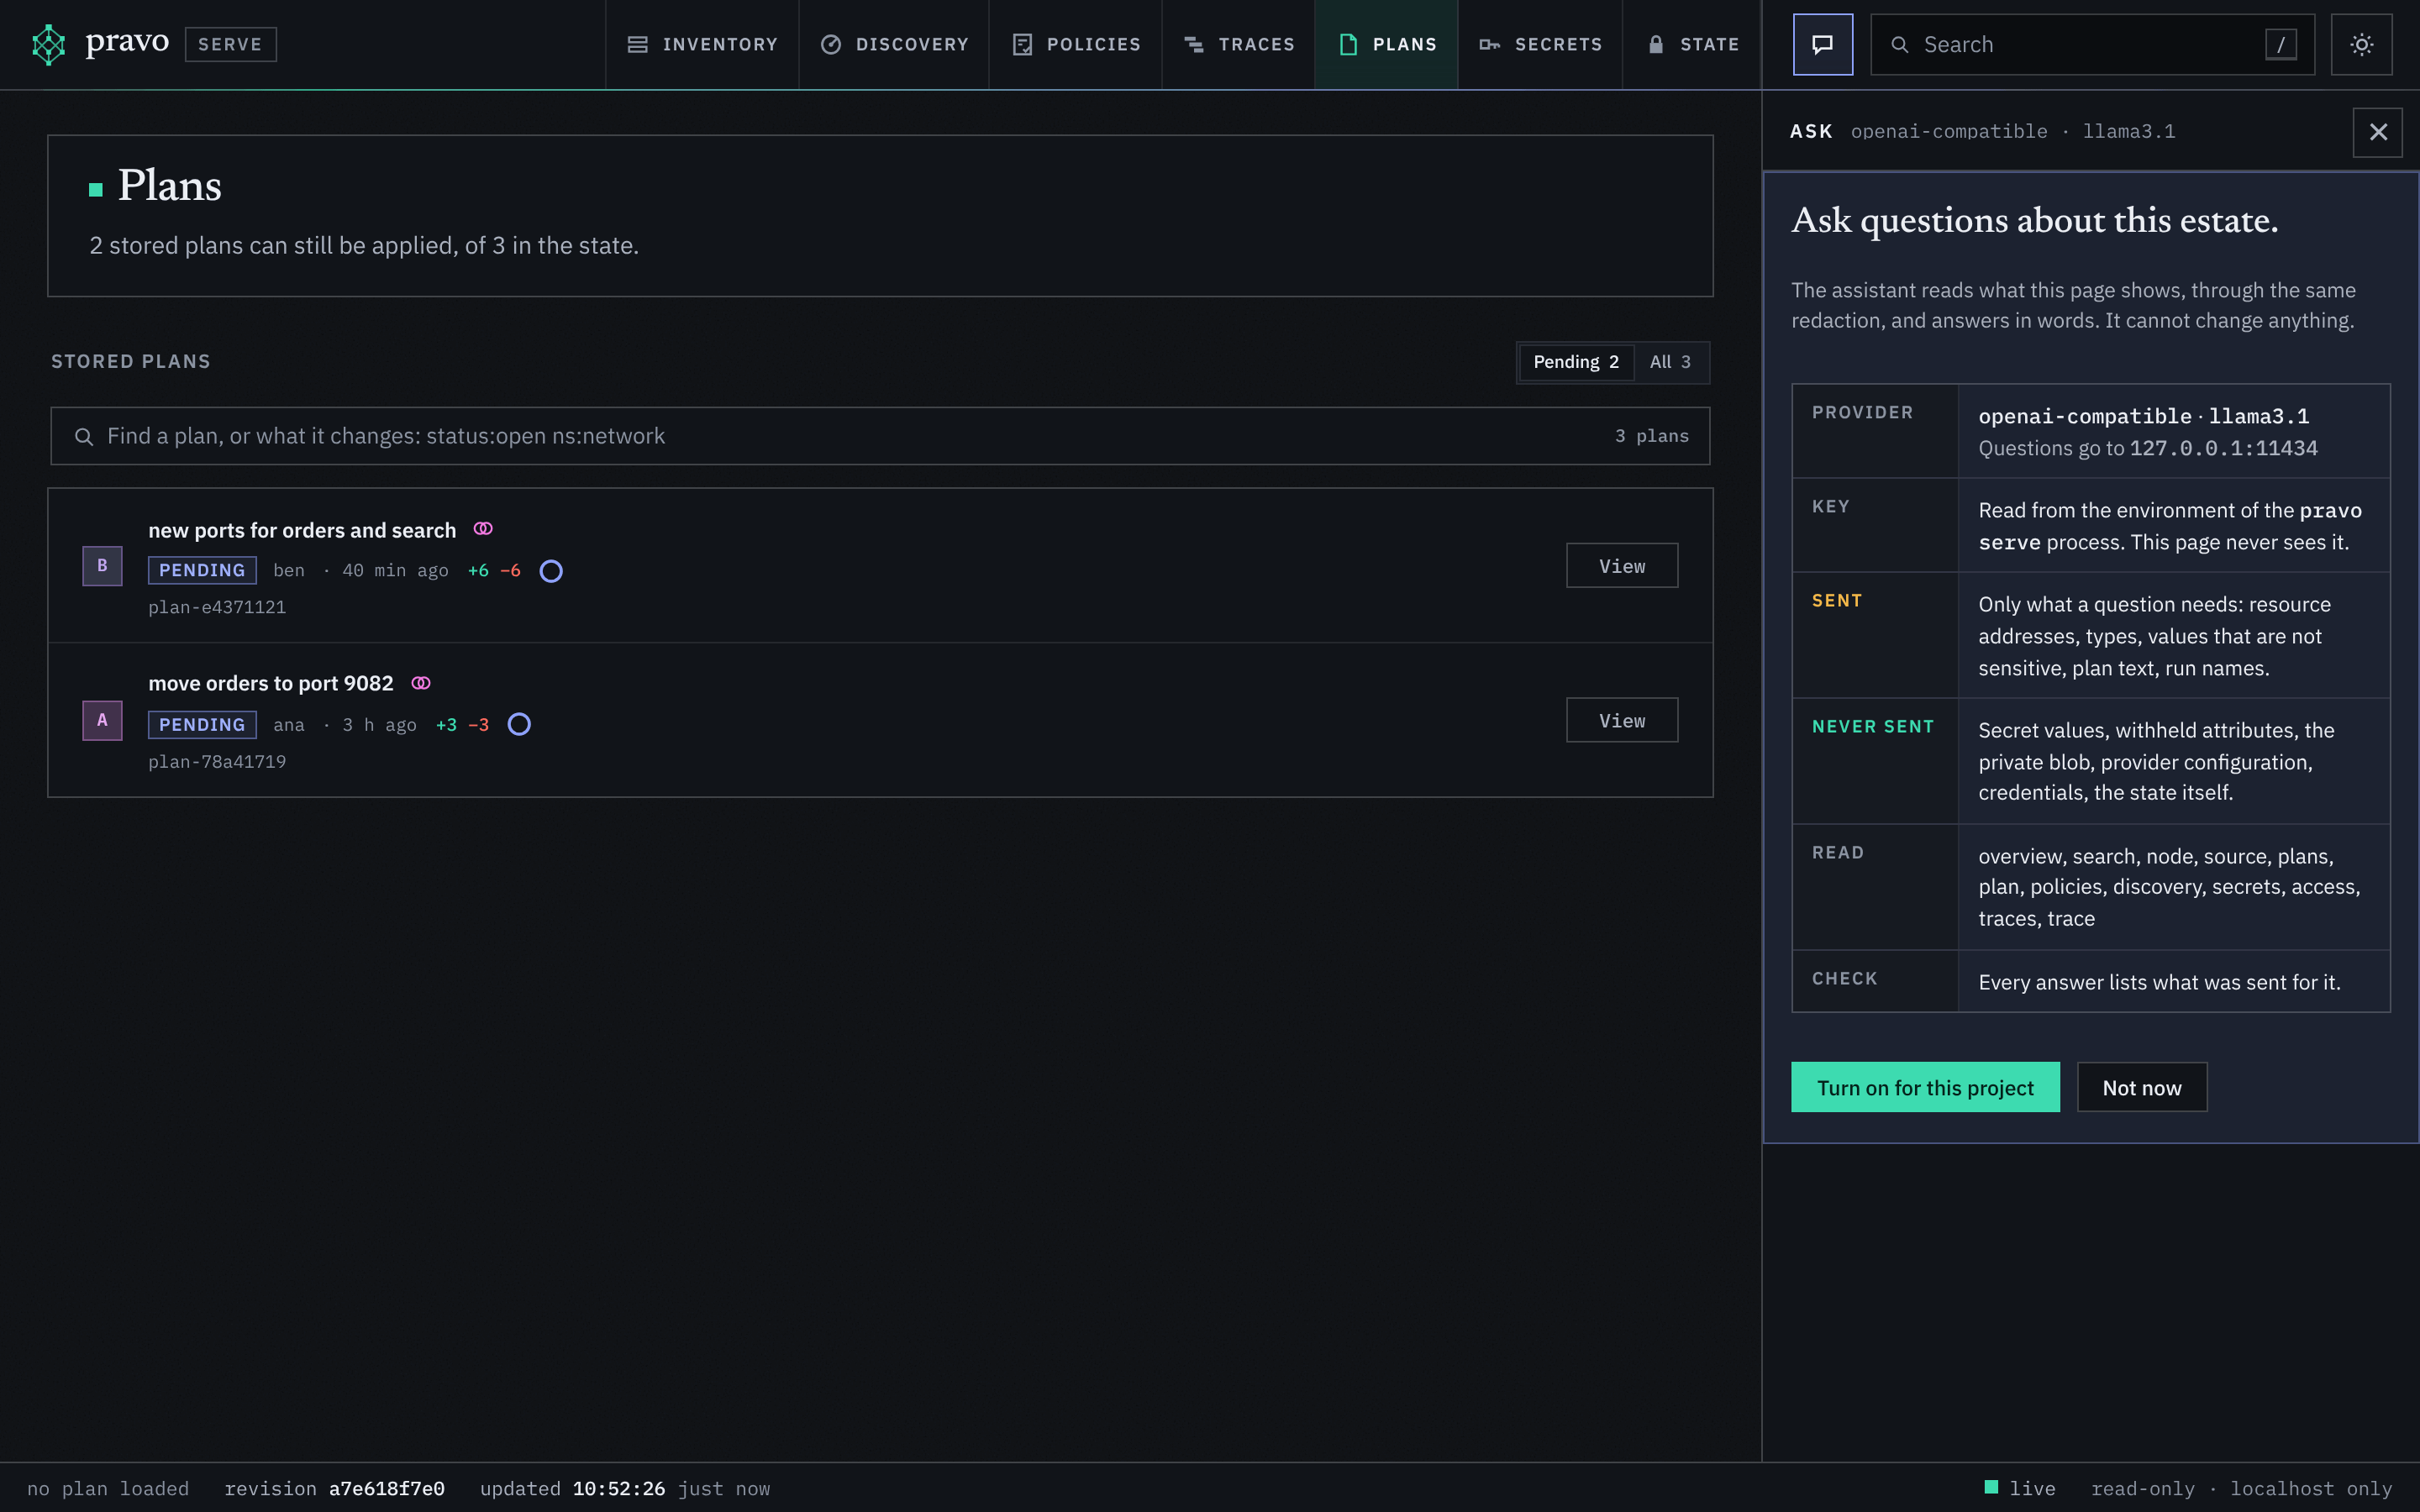This screenshot has height=1512, width=2420.
Task: Open plan title move orders to port 9082
Action: point(271,683)
